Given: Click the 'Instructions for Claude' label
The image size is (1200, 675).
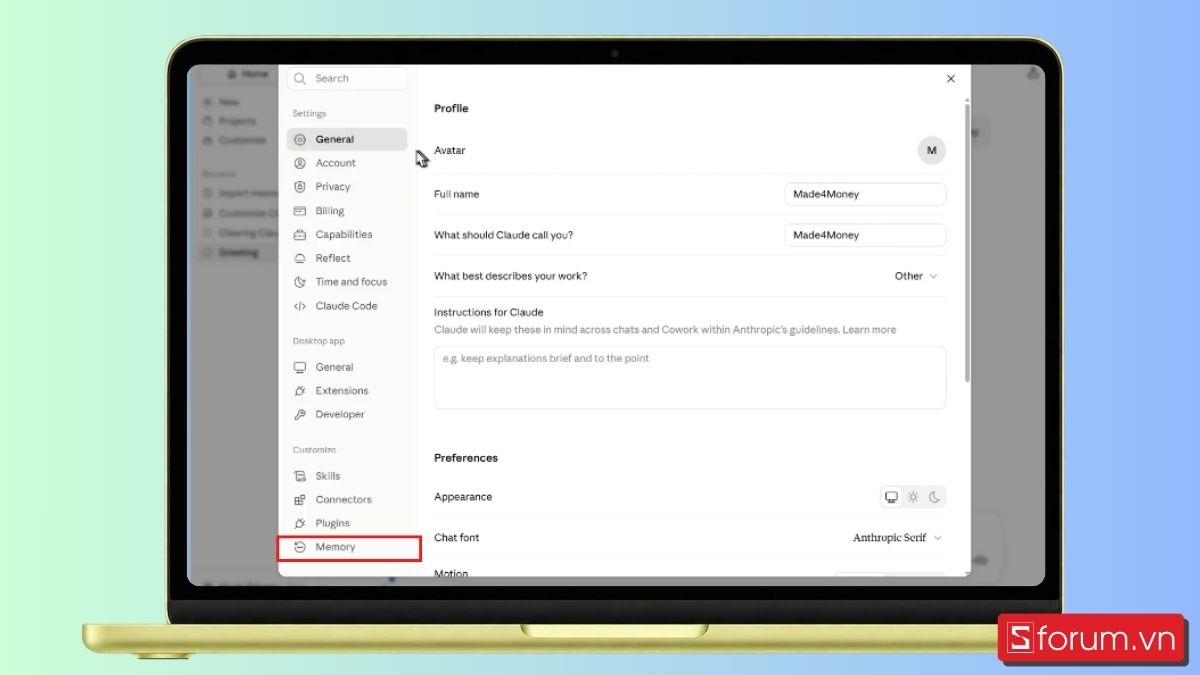Looking at the screenshot, I should [x=489, y=312].
